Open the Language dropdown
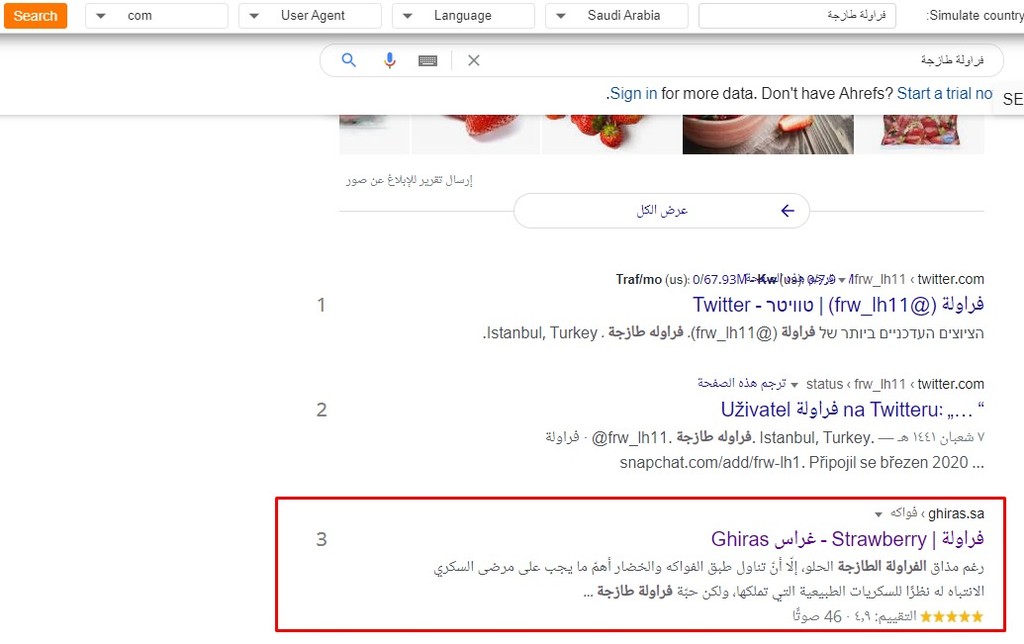This screenshot has height=644, width=1024. coord(464,16)
